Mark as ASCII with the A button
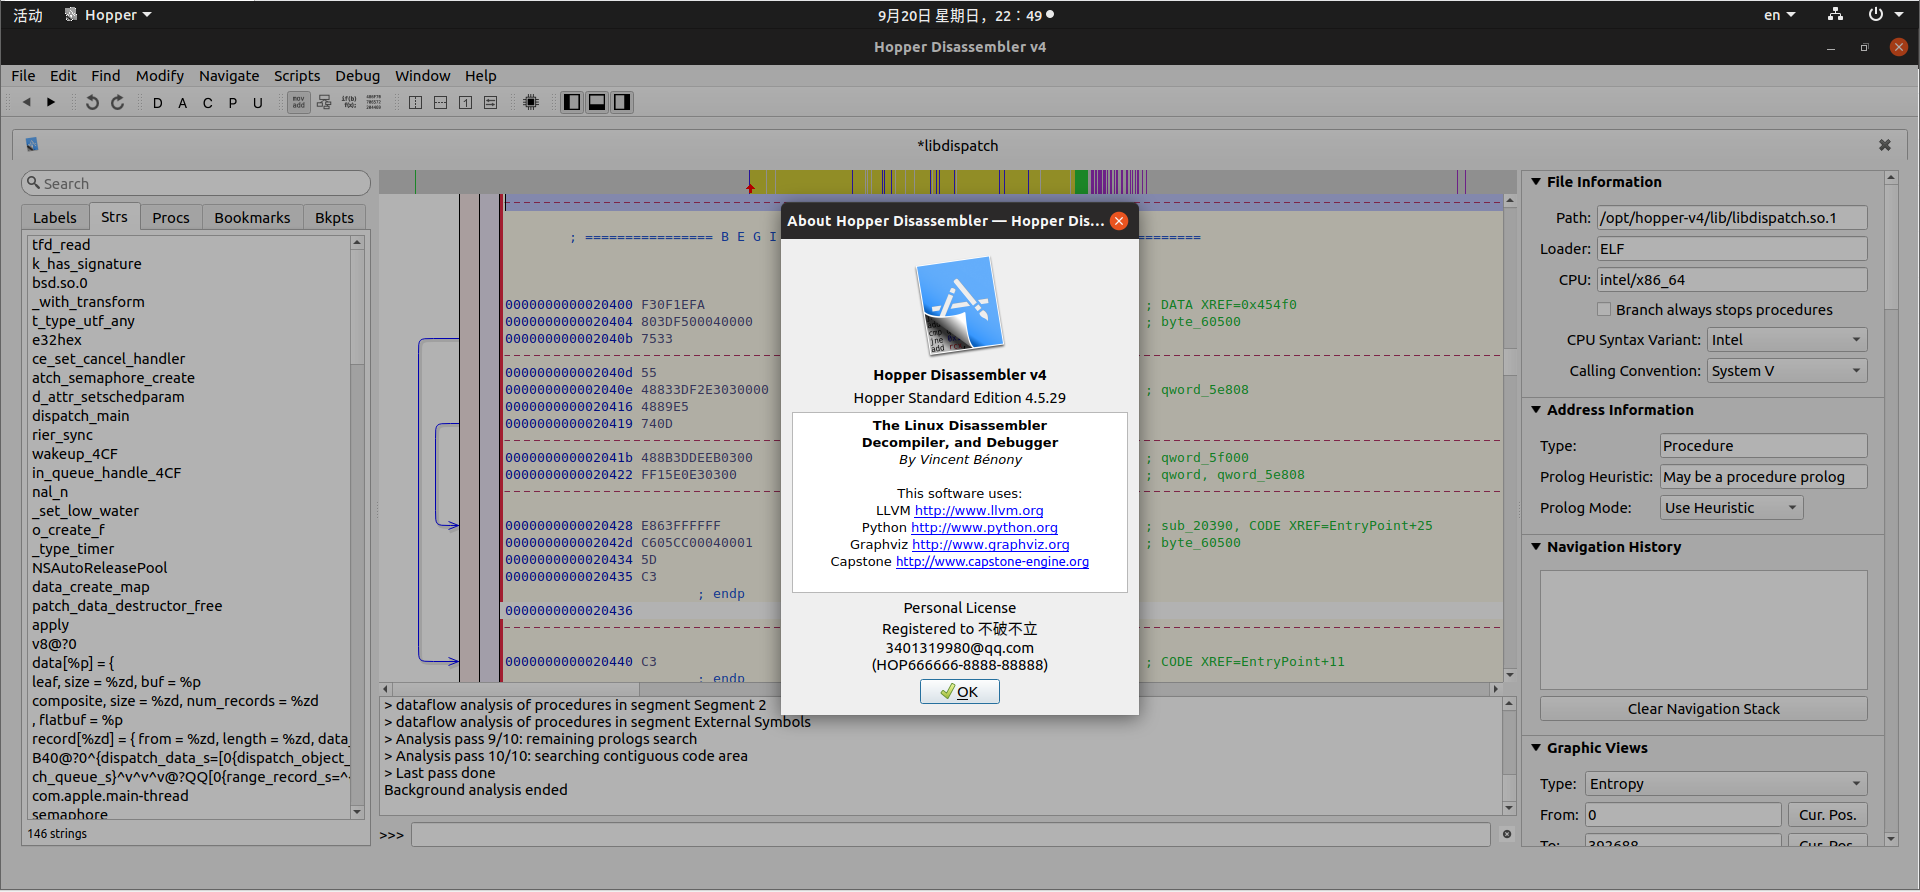This screenshot has width=1920, height=892. click(183, 103)
